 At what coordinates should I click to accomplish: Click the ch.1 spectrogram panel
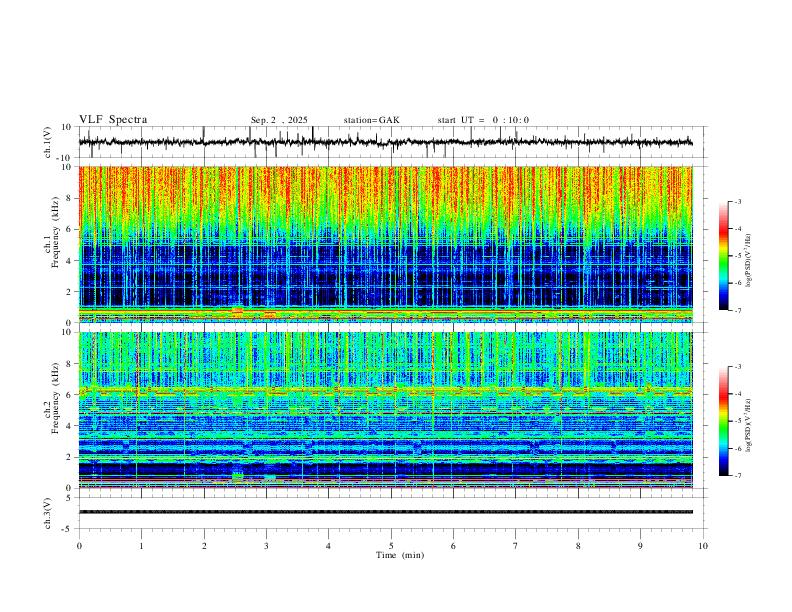(386, 244)
